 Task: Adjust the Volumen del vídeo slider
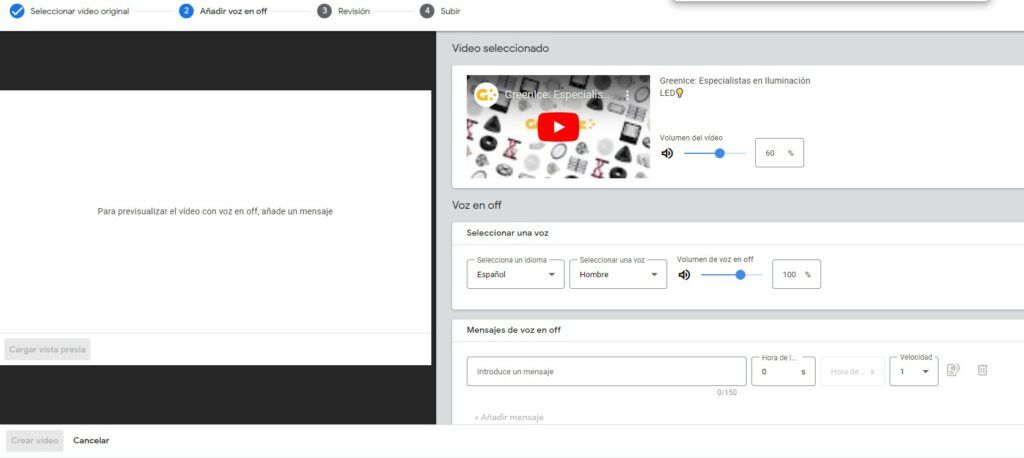pos(719,153)
